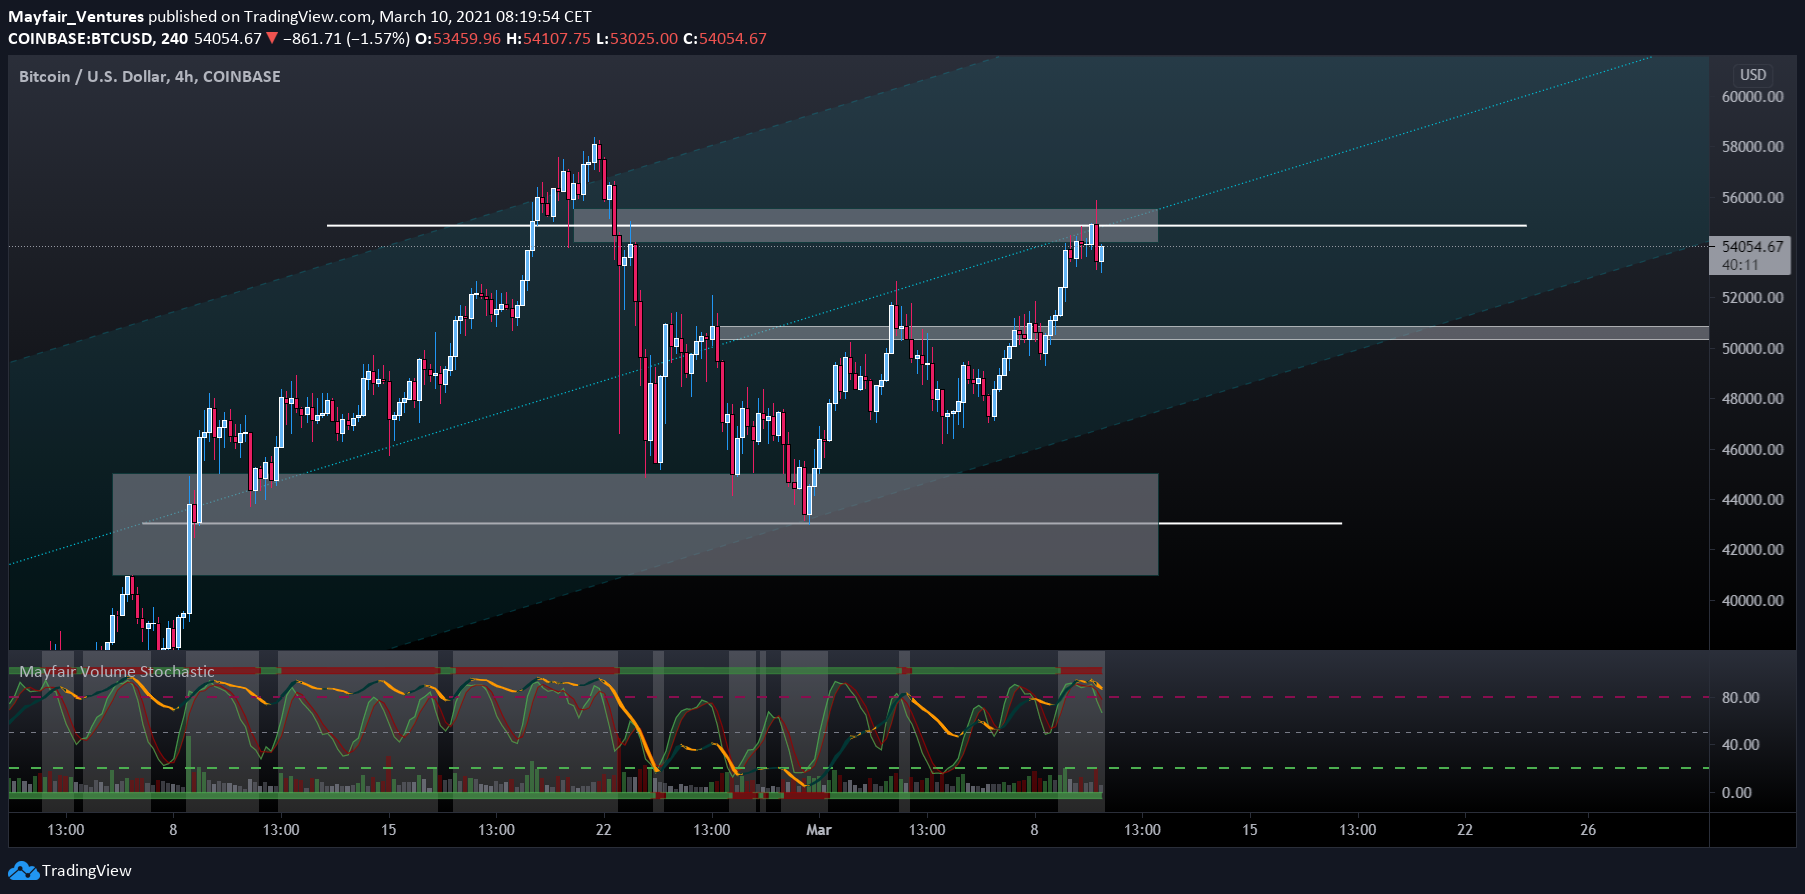Click the -861.71 (-1.57%) change value

tap(347, 38)
